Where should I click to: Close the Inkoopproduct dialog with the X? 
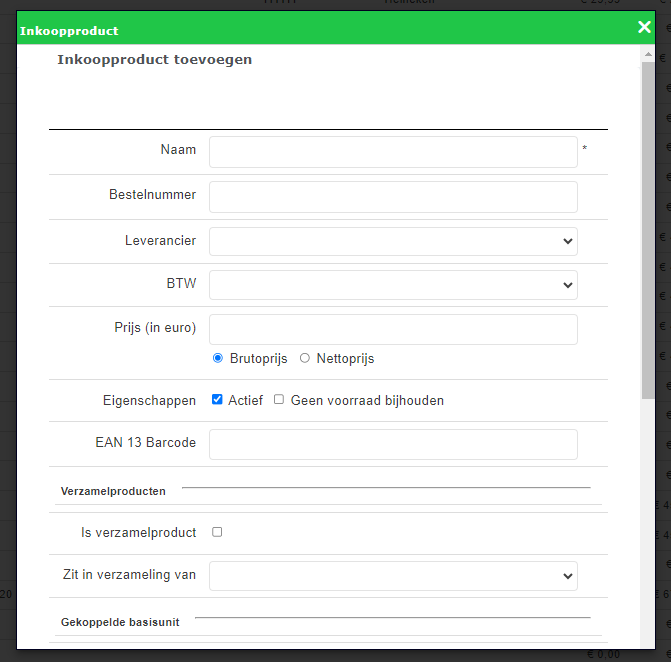tap(644, 27)
